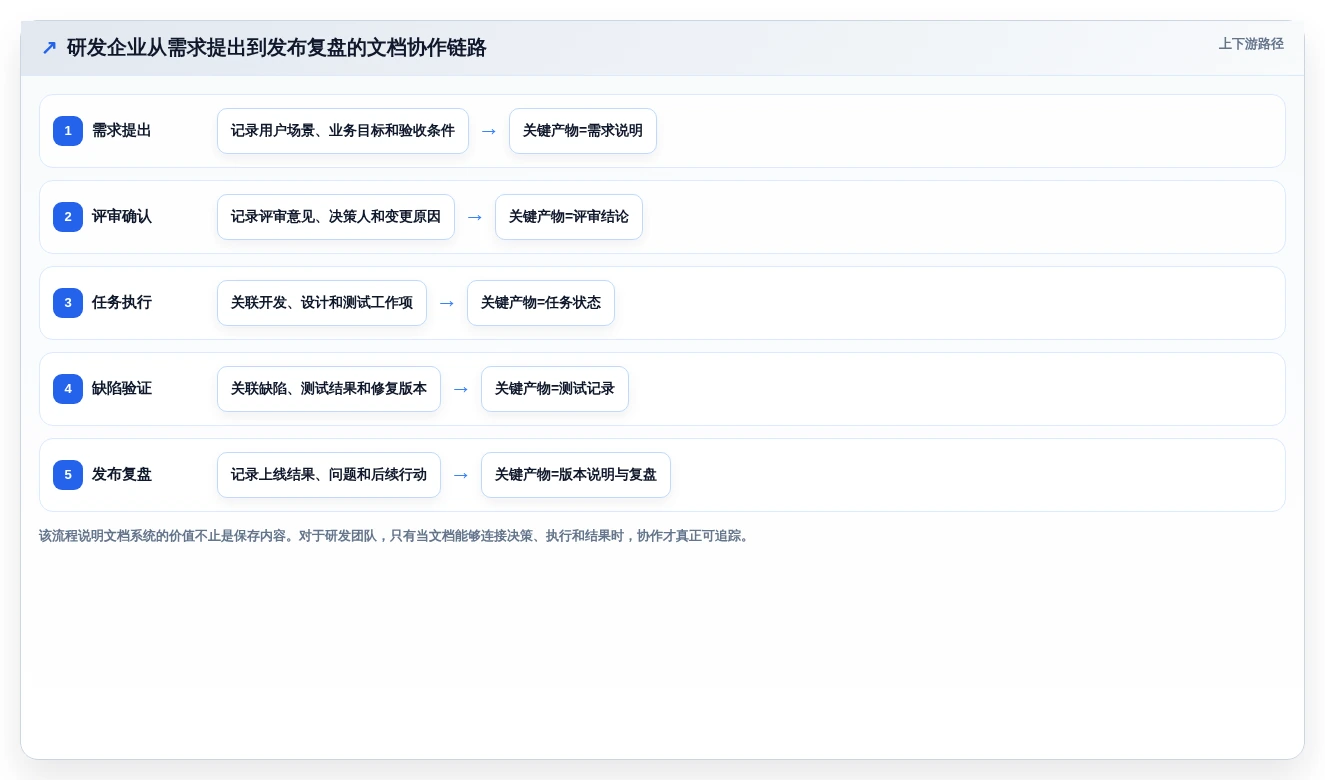This screenshot has width=1325, height=780.
Task: Select the 关键产物=测试记录 box
Action: click(555, 389)
